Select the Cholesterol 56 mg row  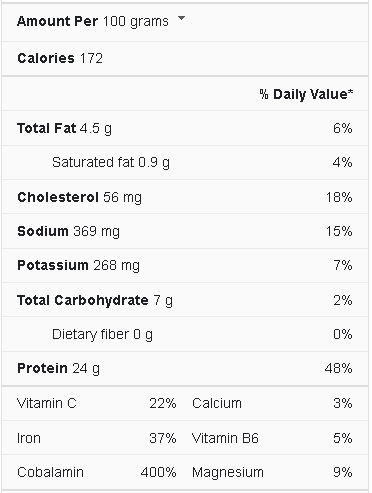click(185, 197)
